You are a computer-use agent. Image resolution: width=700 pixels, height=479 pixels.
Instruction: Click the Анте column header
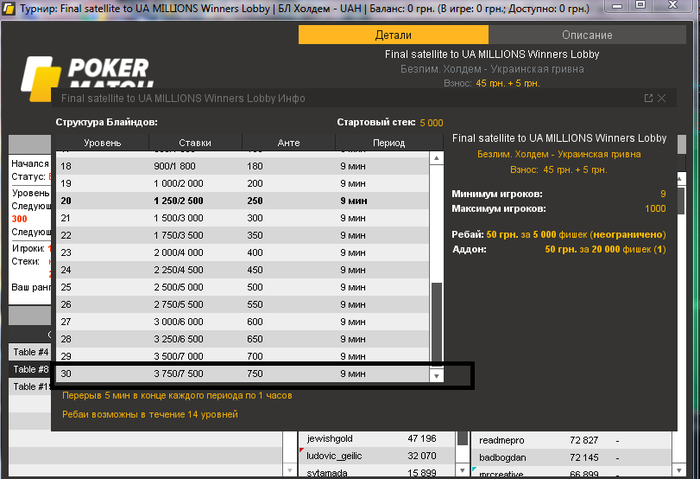click(x=288, y=143)
